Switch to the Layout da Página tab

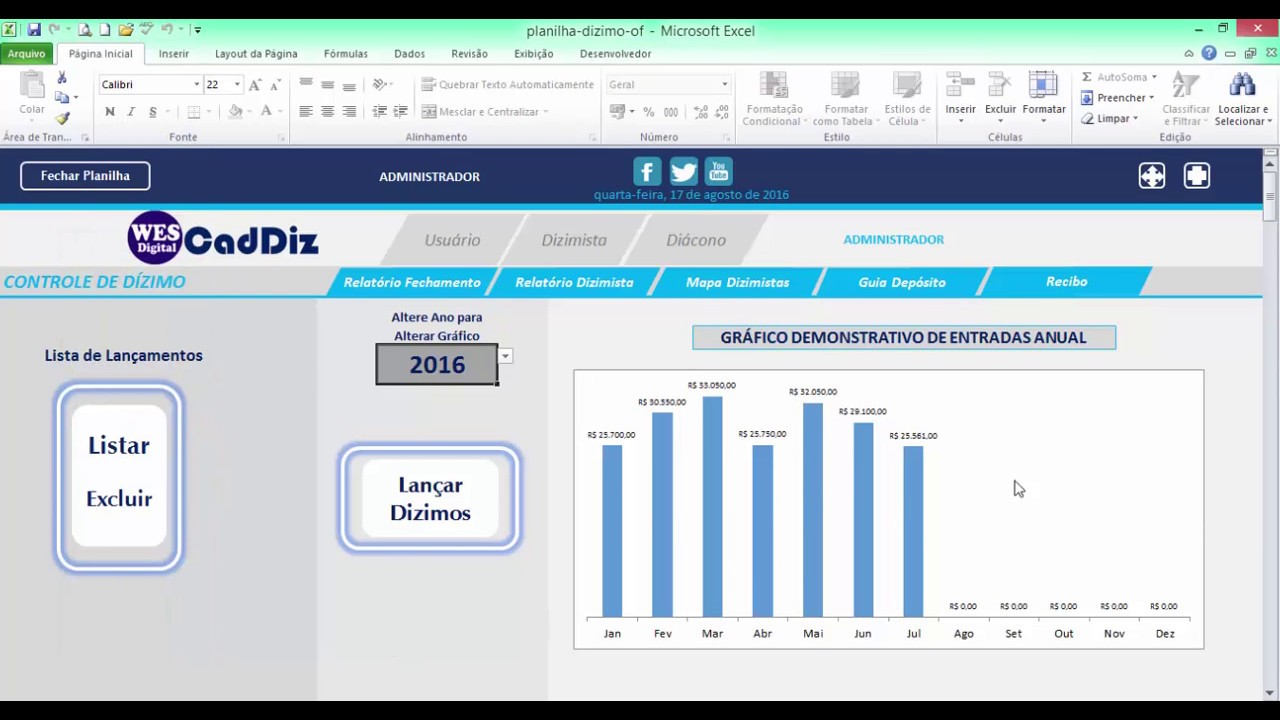pyautogui.click(x=256, y=54)
